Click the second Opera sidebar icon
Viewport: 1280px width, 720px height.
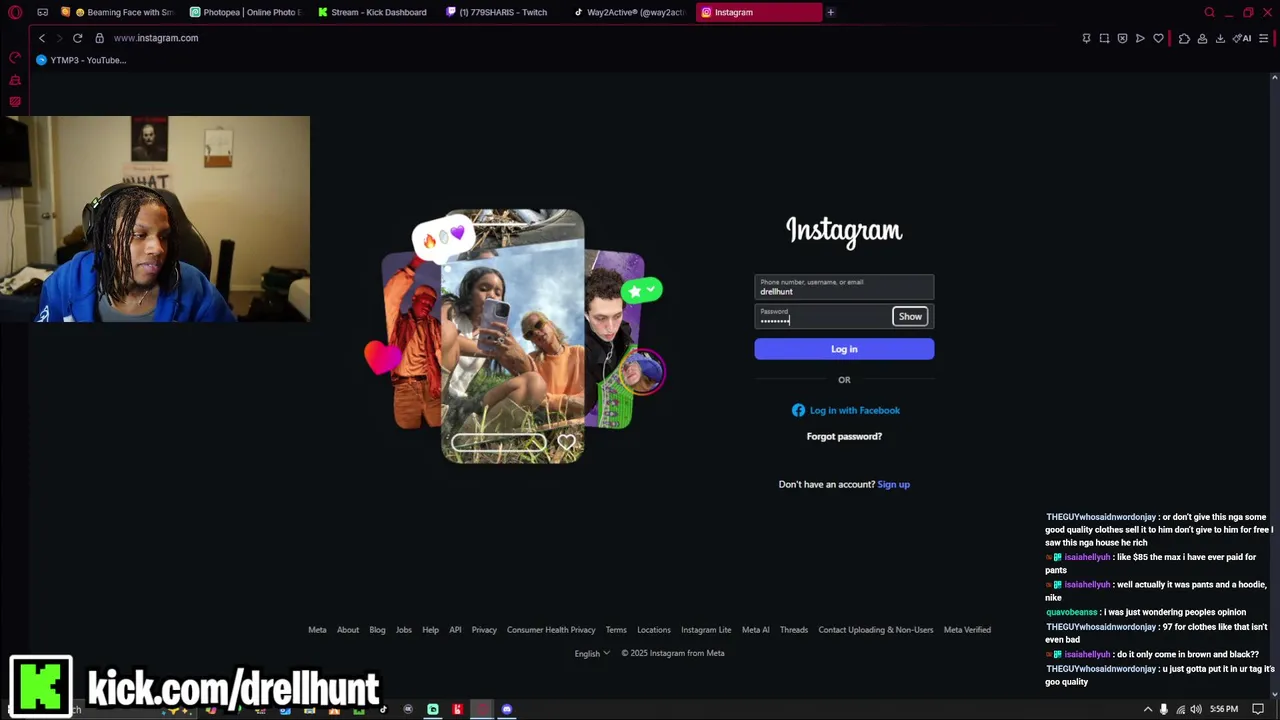(x=15, y=80)
